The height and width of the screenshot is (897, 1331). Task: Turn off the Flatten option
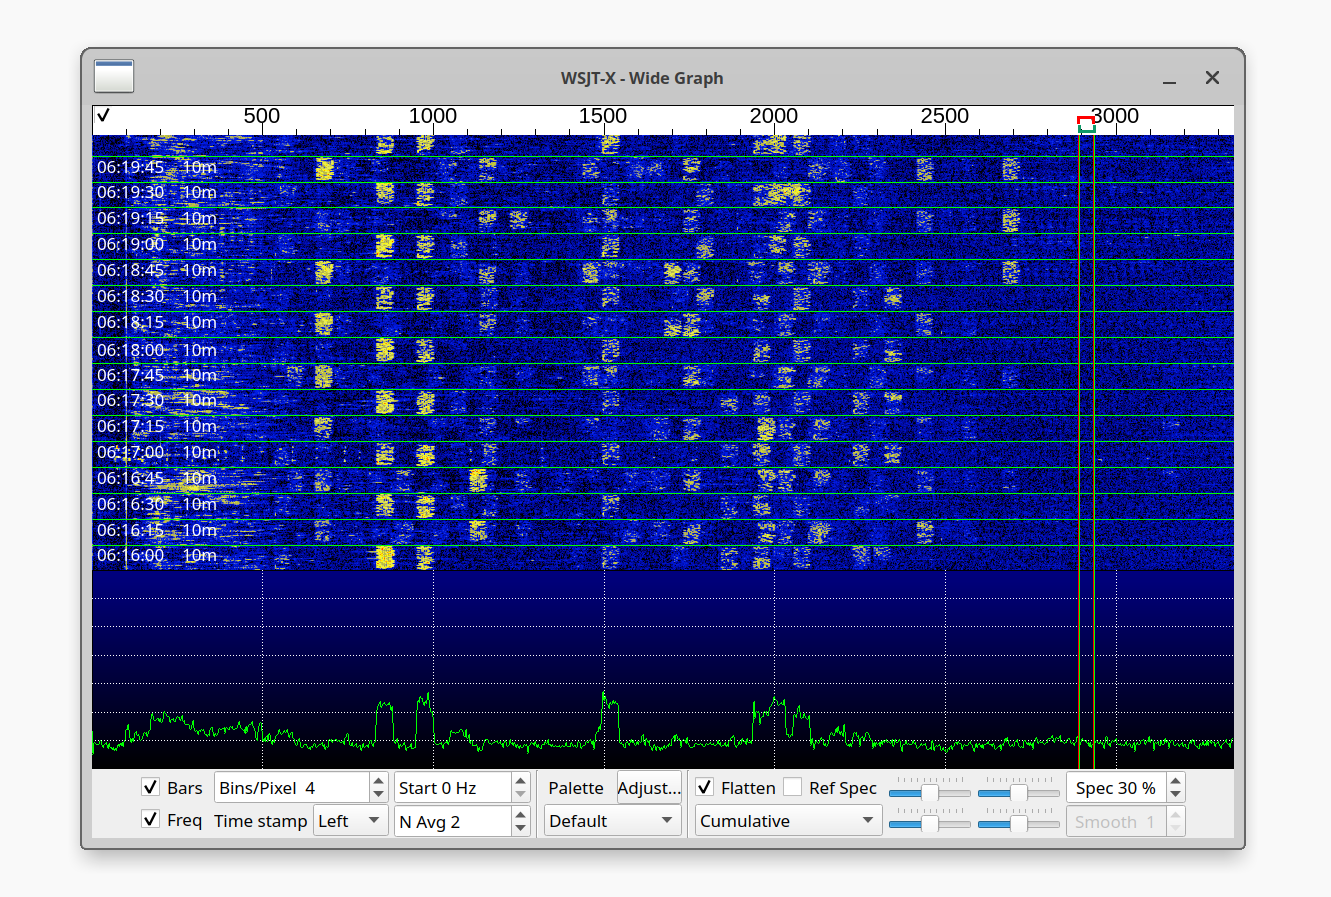(x=705, y=788)
